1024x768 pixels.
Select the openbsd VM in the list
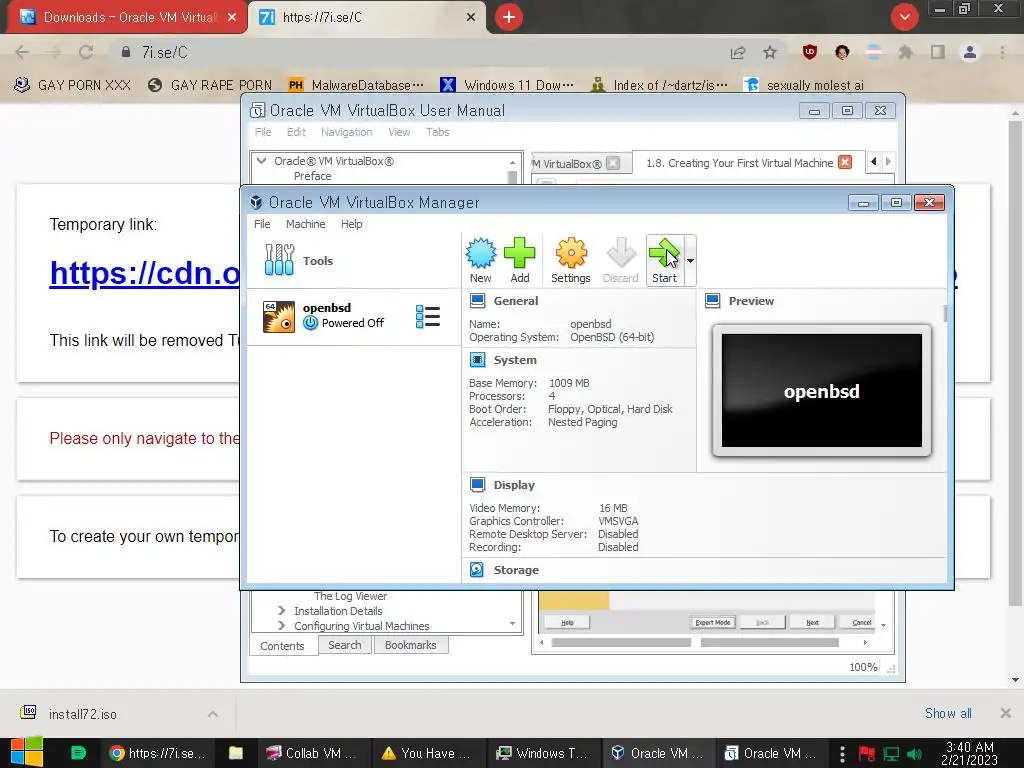tap(353, 316)
